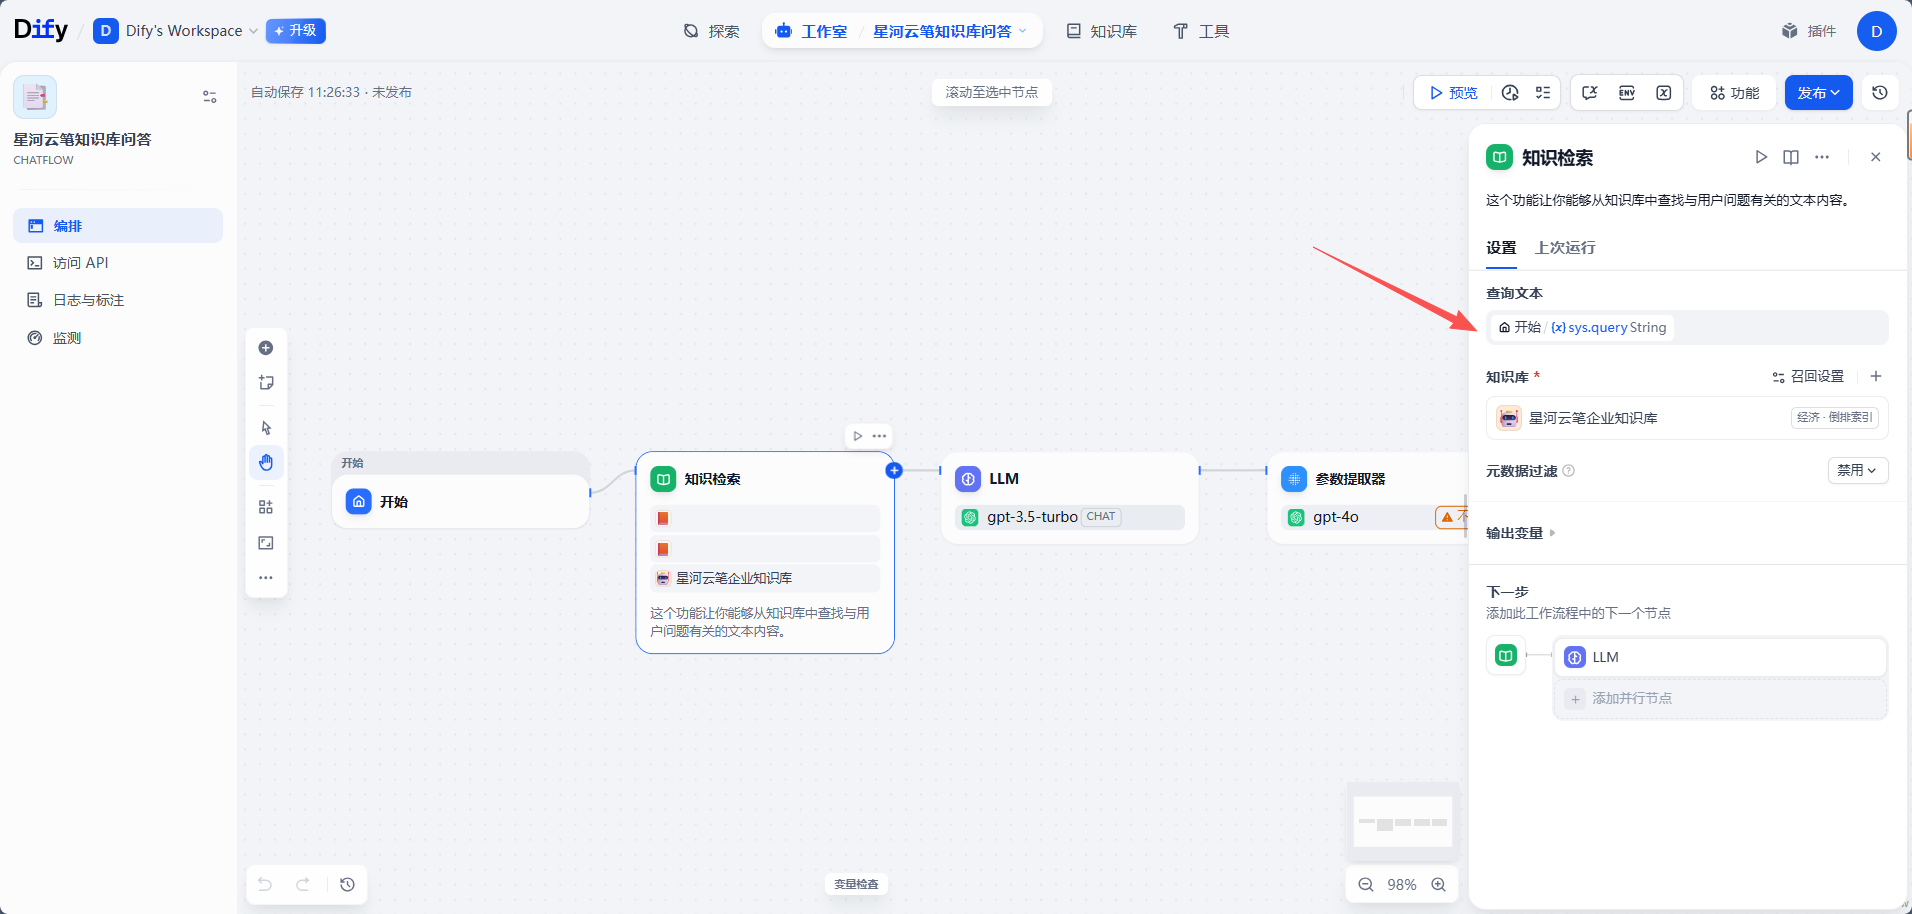Screen dimensions: 1912x914
Task: Open the 98% zoom level menu
Action: click(x=1402, y=885)
